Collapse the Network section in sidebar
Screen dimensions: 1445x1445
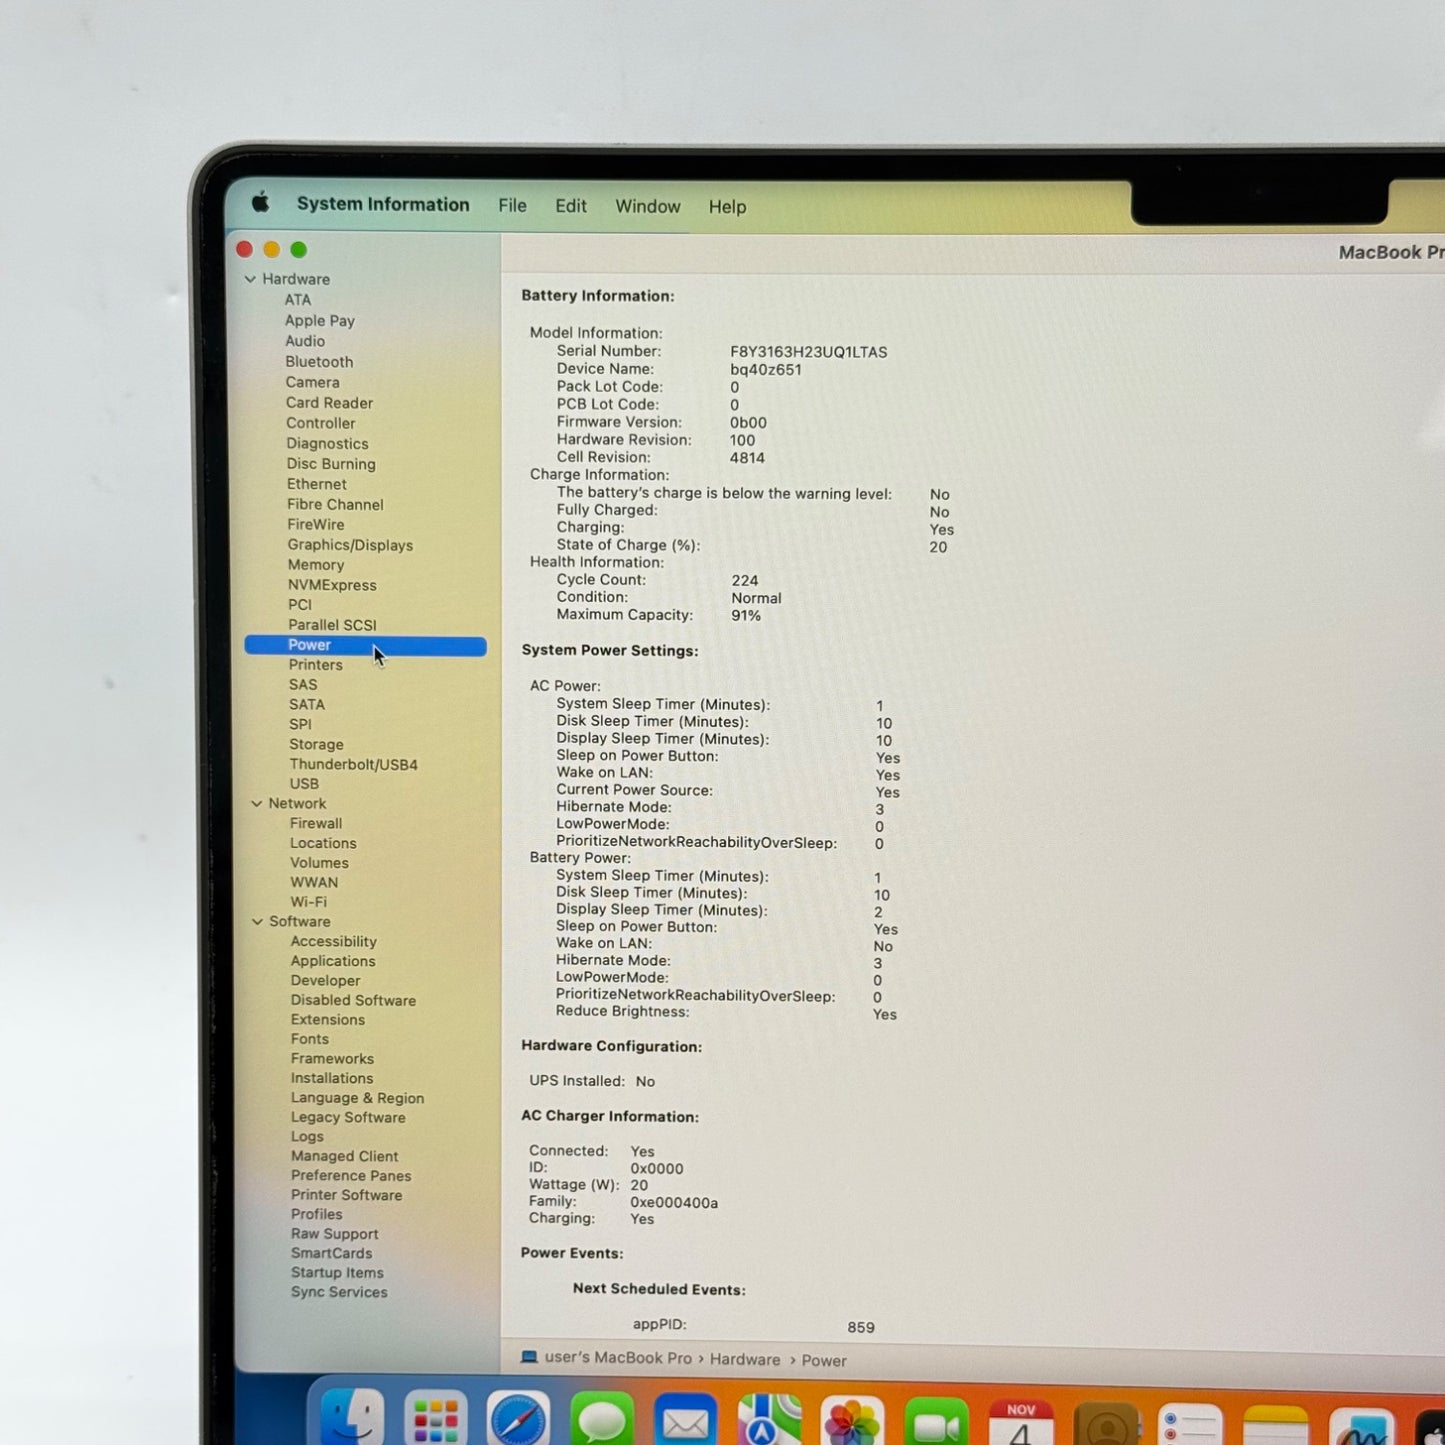coord(257,803)
